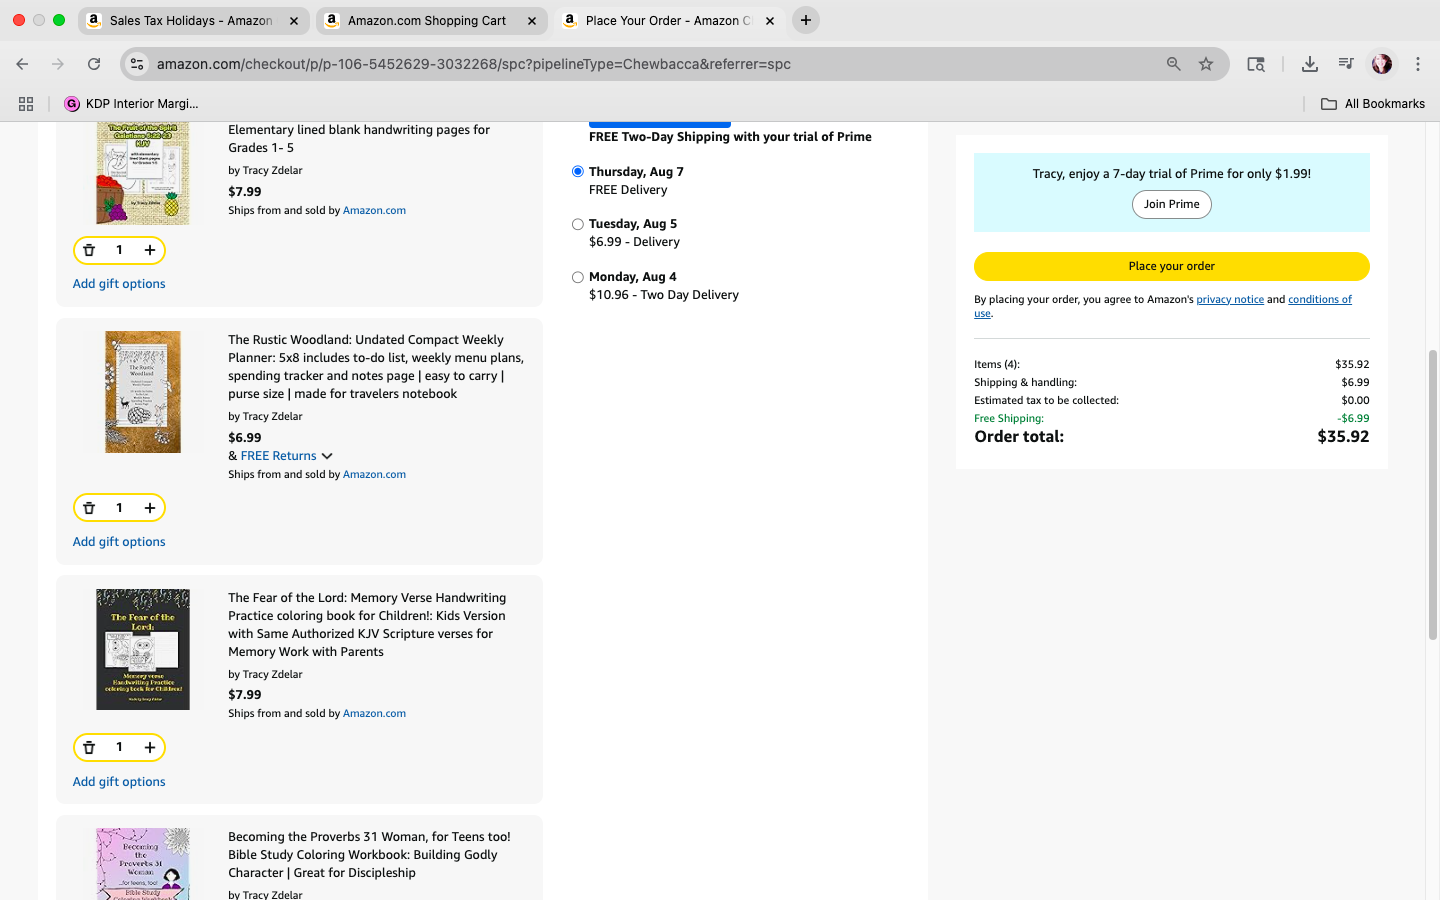Click the zoom magnifier icon in address bar
This screenshot has width=1440, height=900.
(x=1173, y=64)
